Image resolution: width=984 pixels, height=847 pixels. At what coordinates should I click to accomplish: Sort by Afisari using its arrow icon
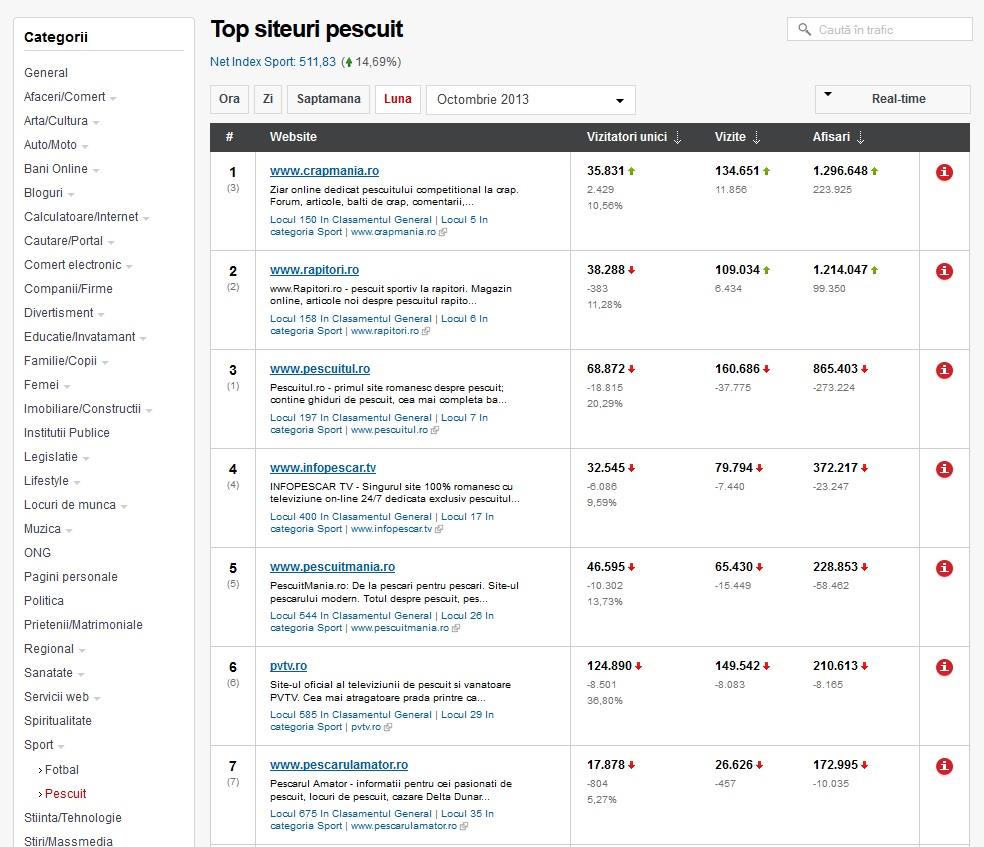coord(860,137)
